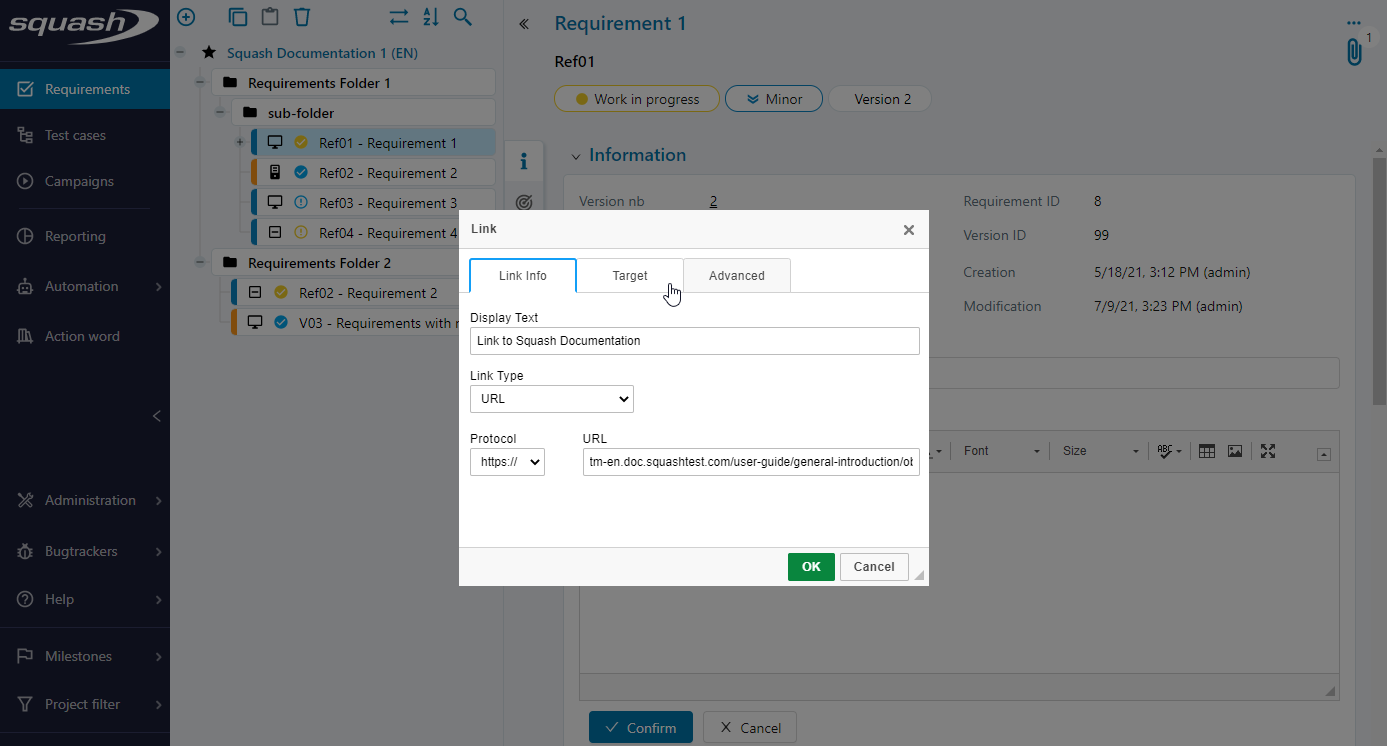This screenshot has width=1387, height=746.
Task: Open the Protocol dropdown
Action: click(x=507, y=462)
